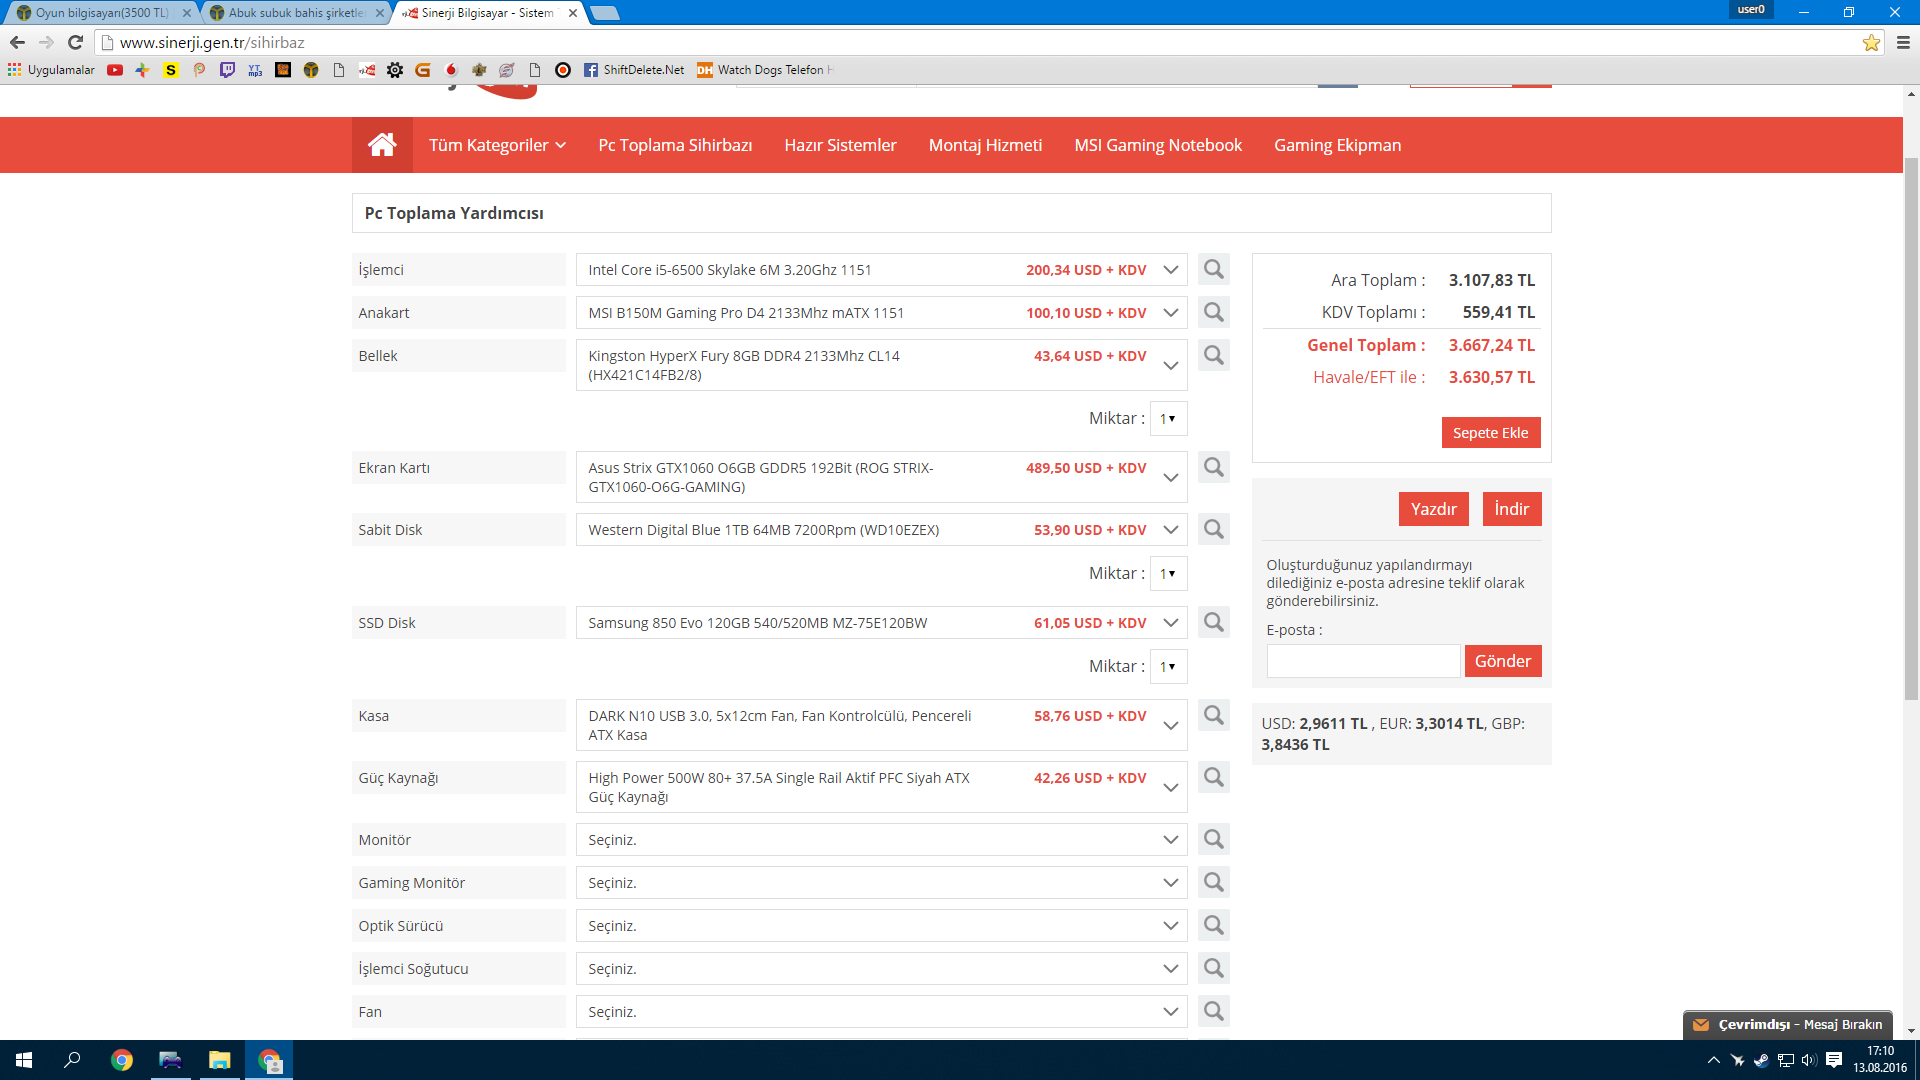Open the Chrome menu icon
This screenshot has width=1920, height=1080.
[1903, 42]
